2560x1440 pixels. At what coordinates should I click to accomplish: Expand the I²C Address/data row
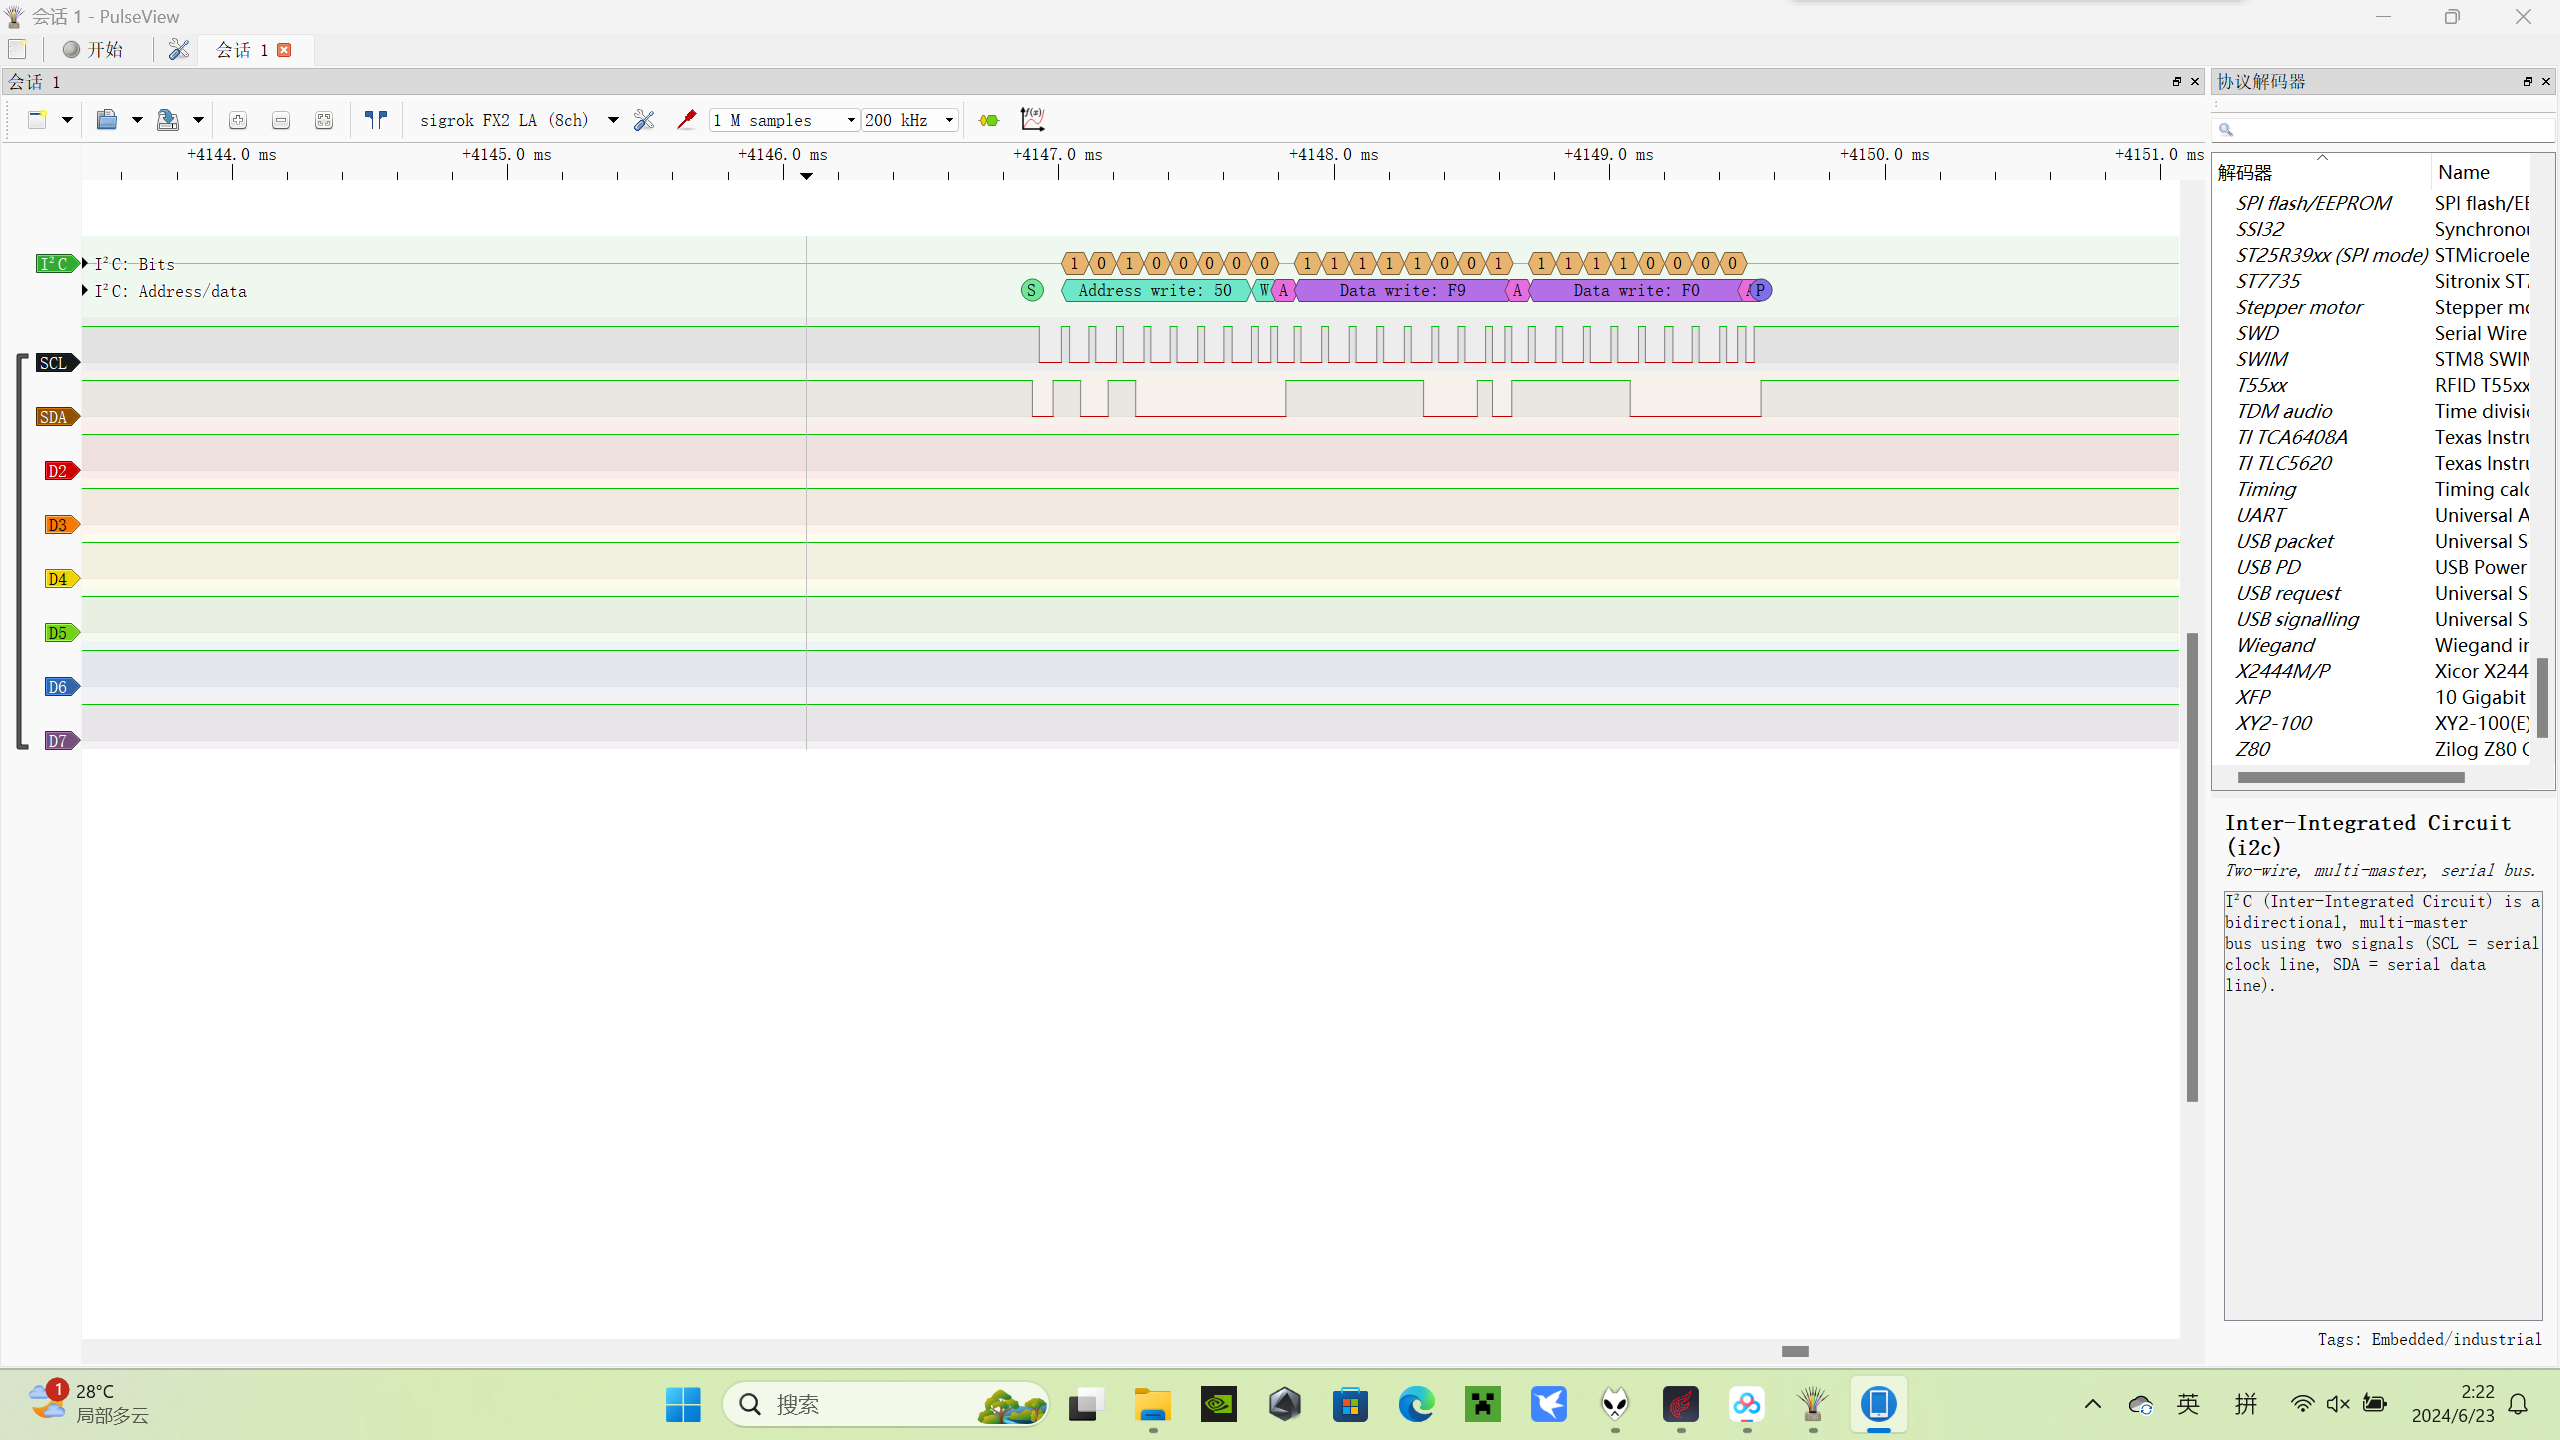[86, 291]
